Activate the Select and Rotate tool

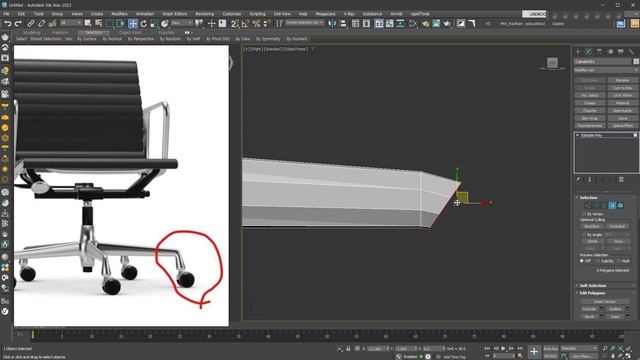[x=143, y=24]
